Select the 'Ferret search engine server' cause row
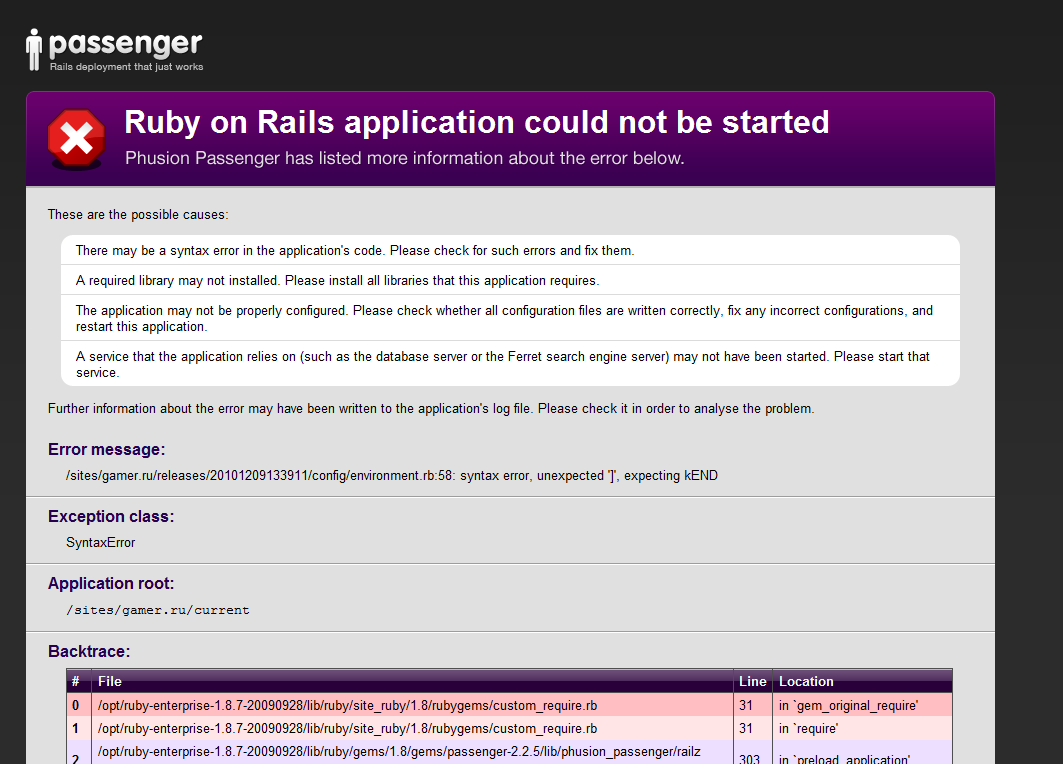Screen dimensions: 1063x764 510,364
